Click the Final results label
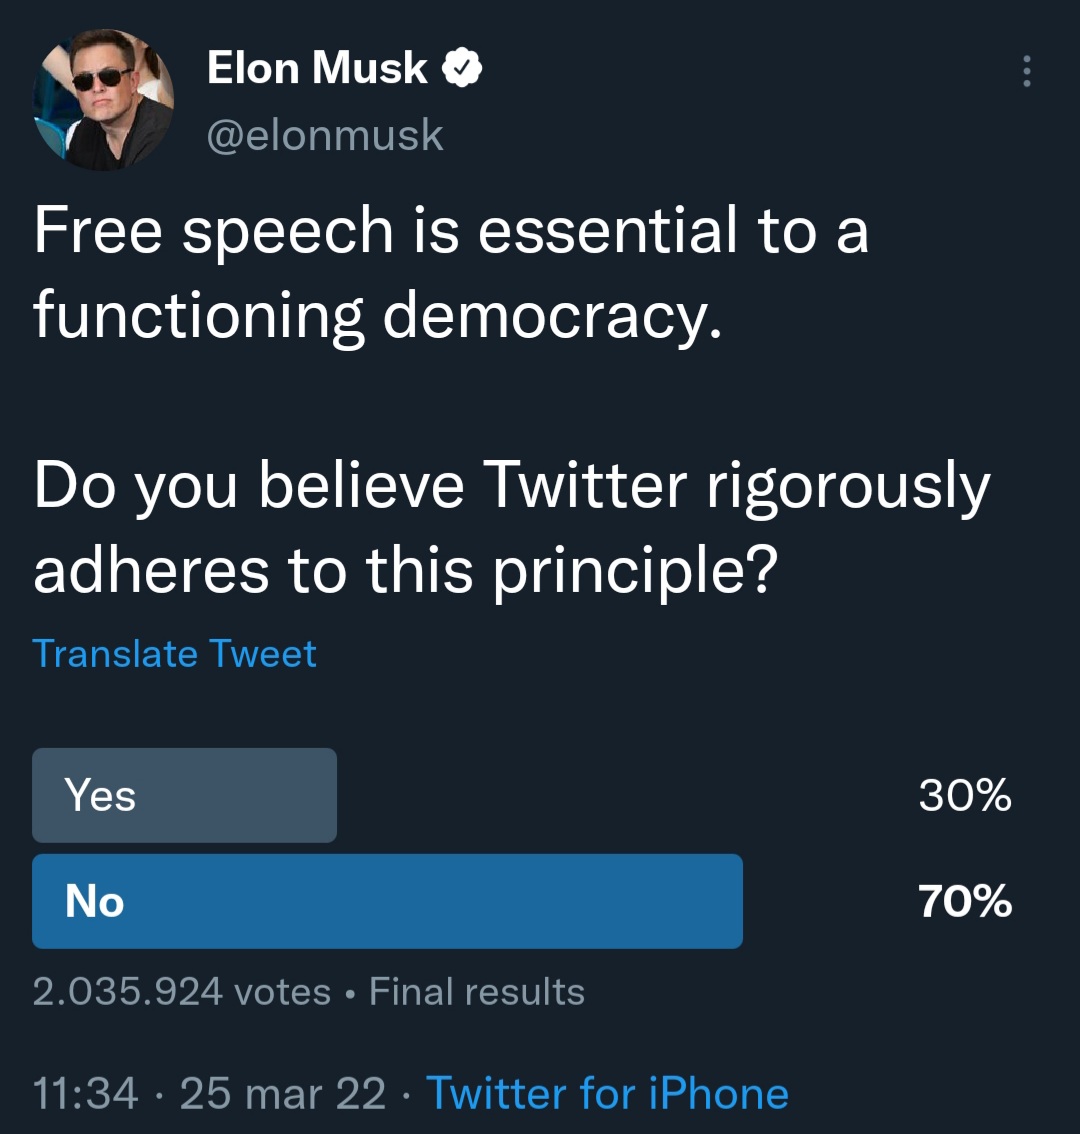 (477, 991)
